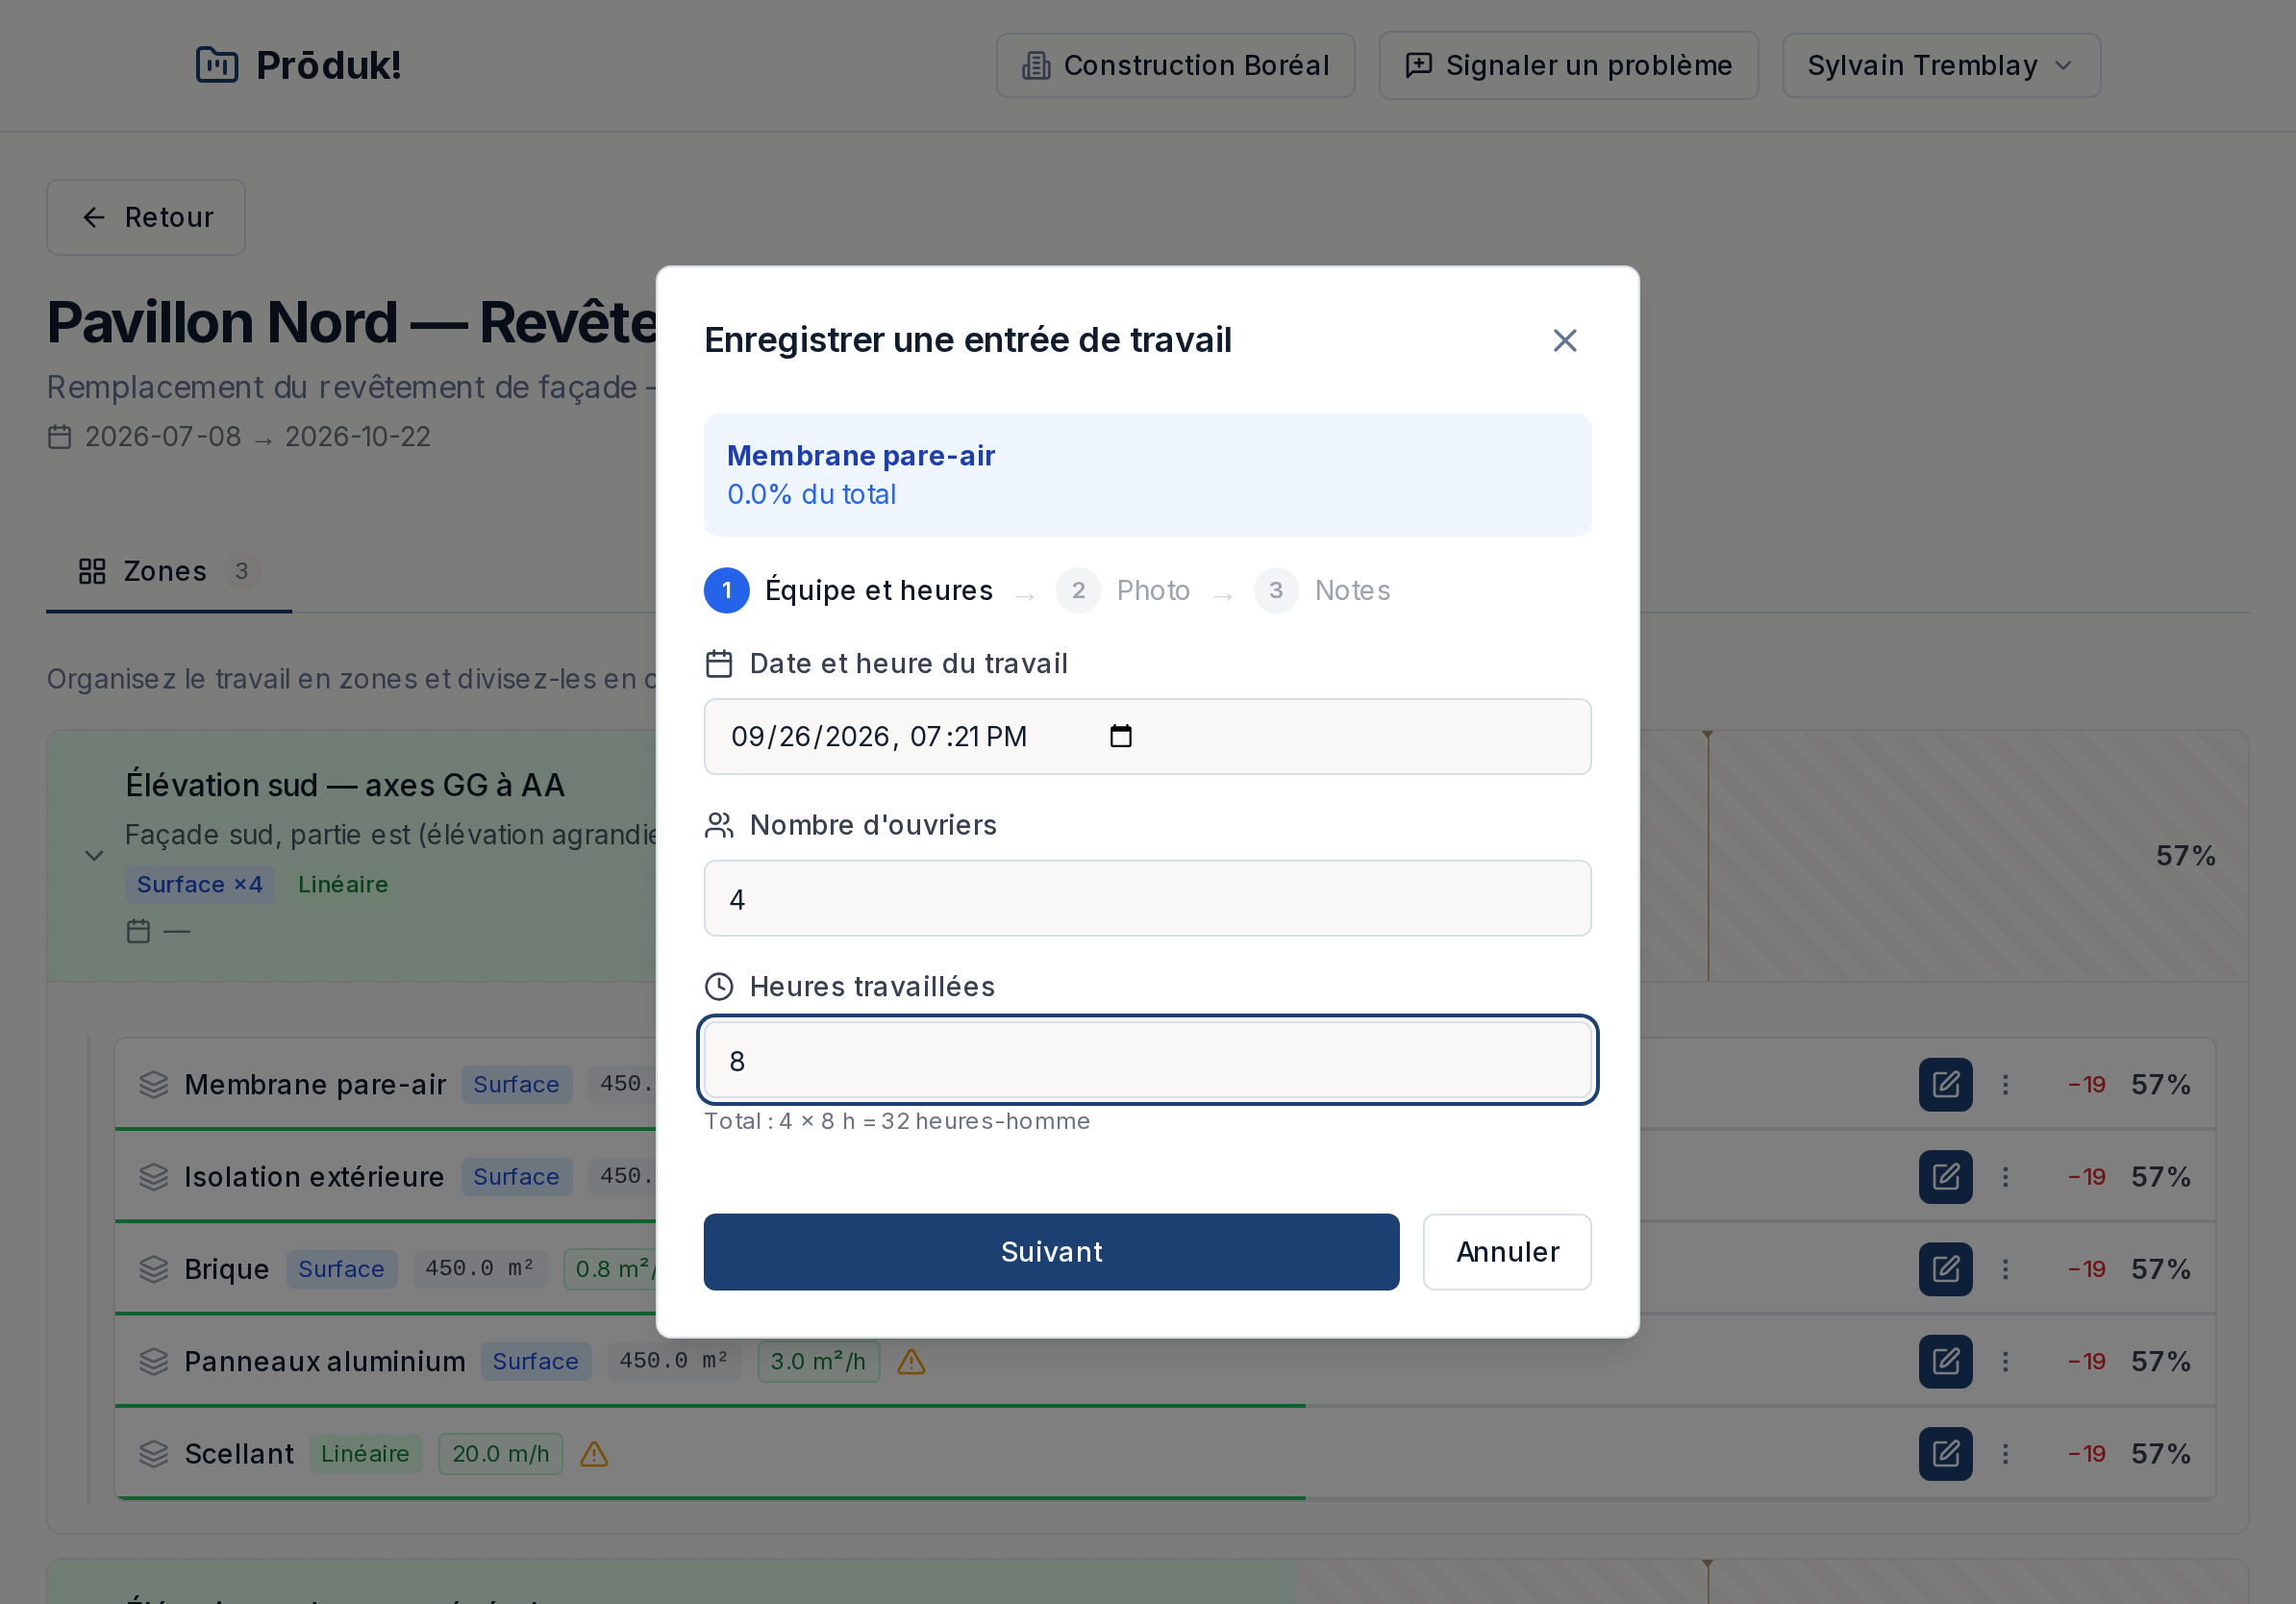Click Signaler un problème
Screen dimensions: 2296x1604
click(x=1568, y=65)
